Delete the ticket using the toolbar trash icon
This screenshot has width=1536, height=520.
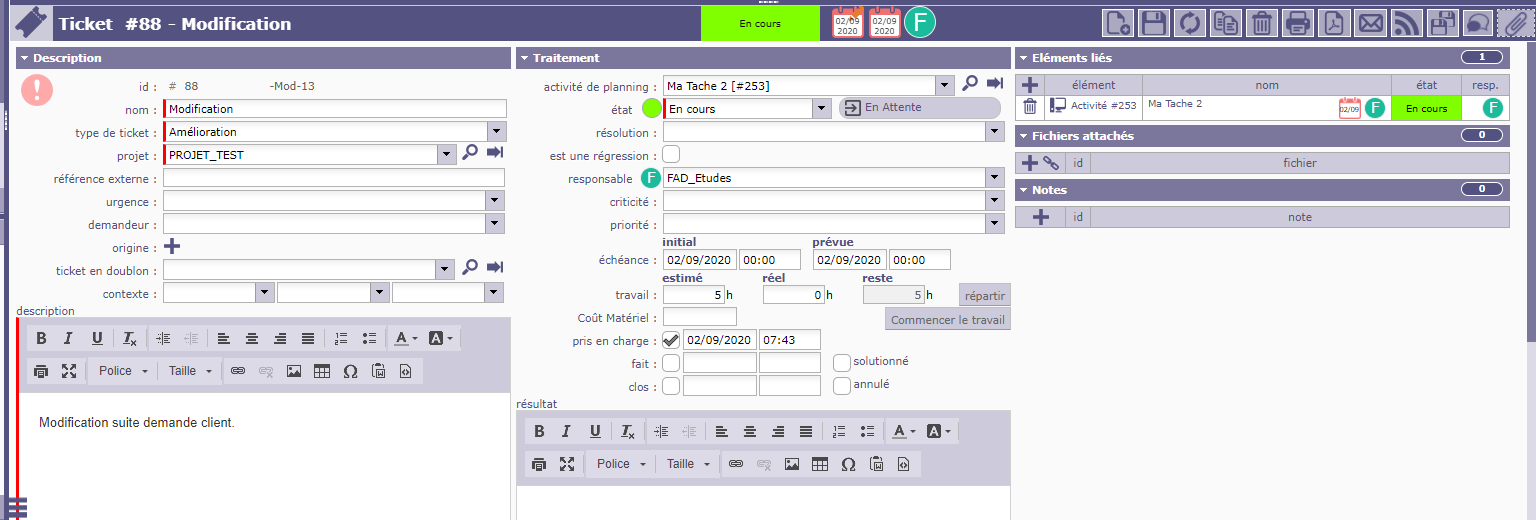[1262, 22]
